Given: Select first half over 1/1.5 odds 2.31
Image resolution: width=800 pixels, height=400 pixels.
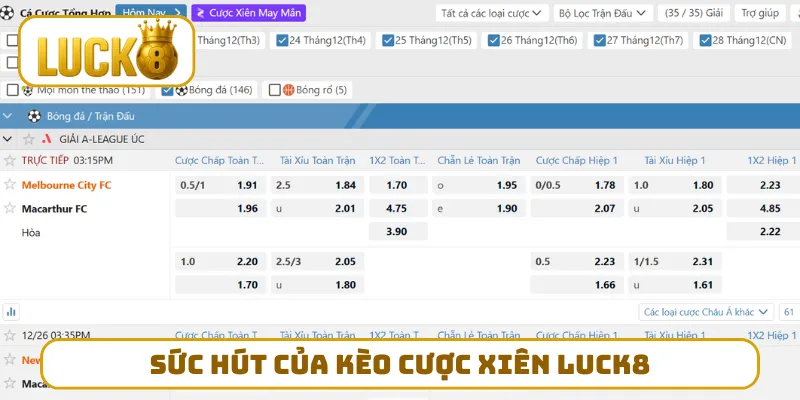Looking at the screenshot, I should [675, 262].
